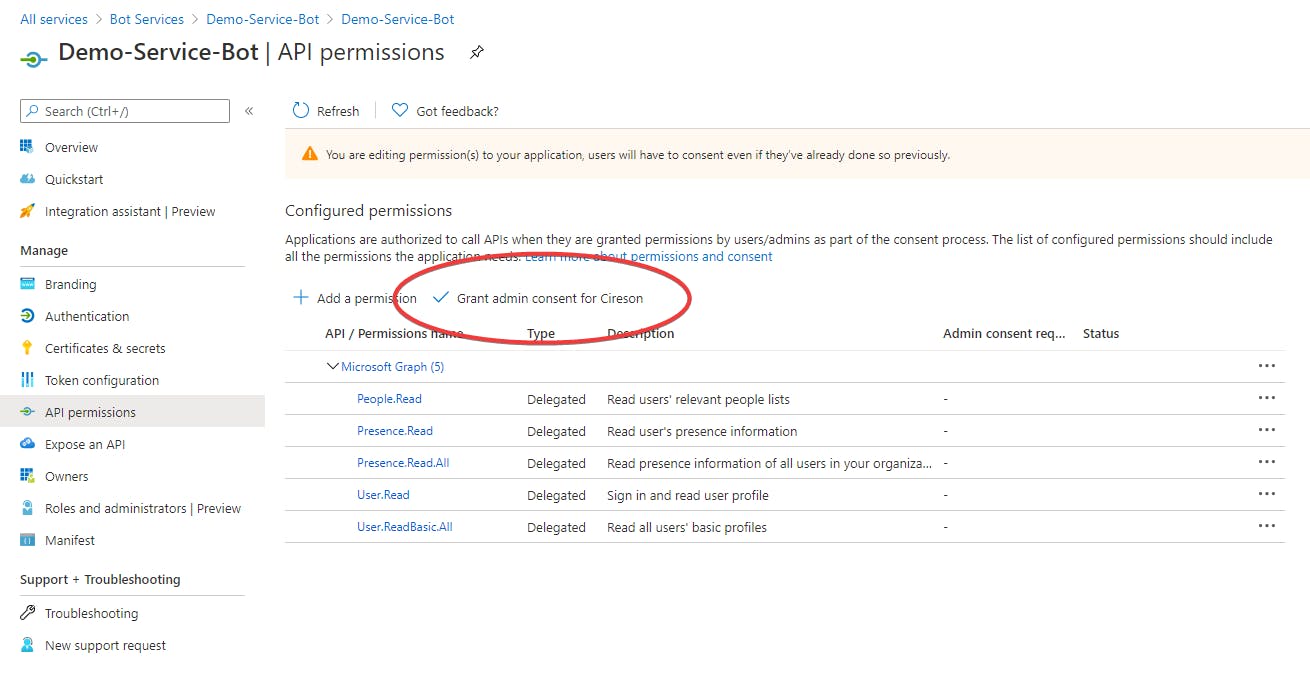Image resolution: width=1310 pixels, height=680 pixels.
Task: Click Add a permission button
Action: tap(355, 298)
